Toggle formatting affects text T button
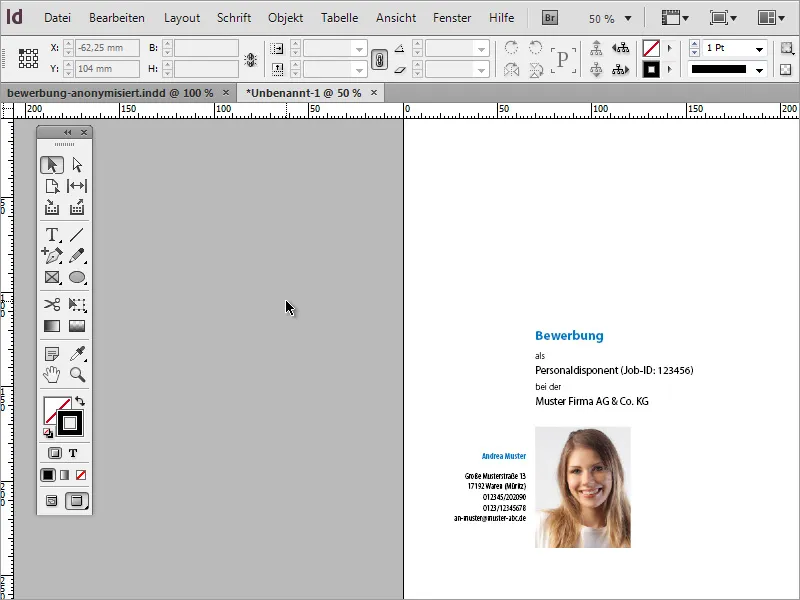The height and width of the screenshot is (600, 800). [x=73, y=453]
